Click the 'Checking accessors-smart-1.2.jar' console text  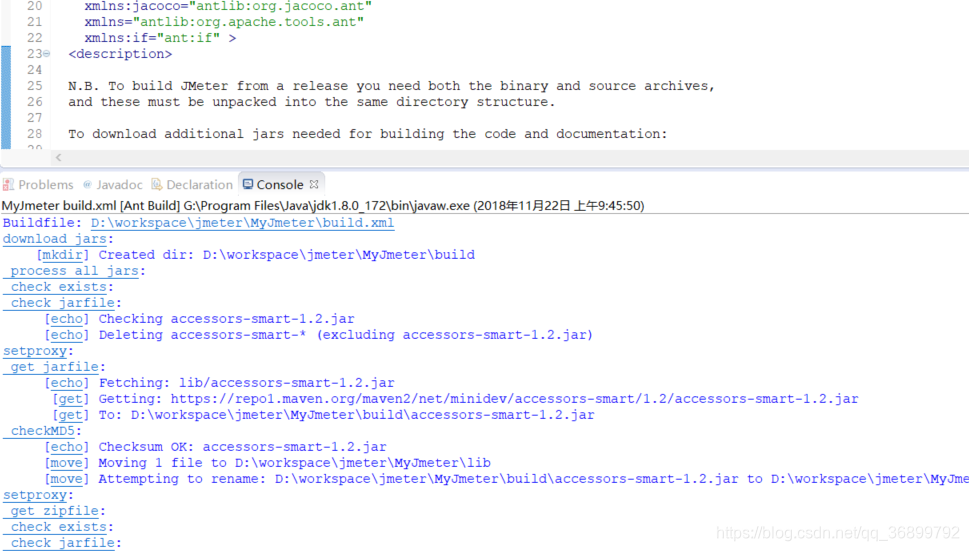(x=226, y=319)
